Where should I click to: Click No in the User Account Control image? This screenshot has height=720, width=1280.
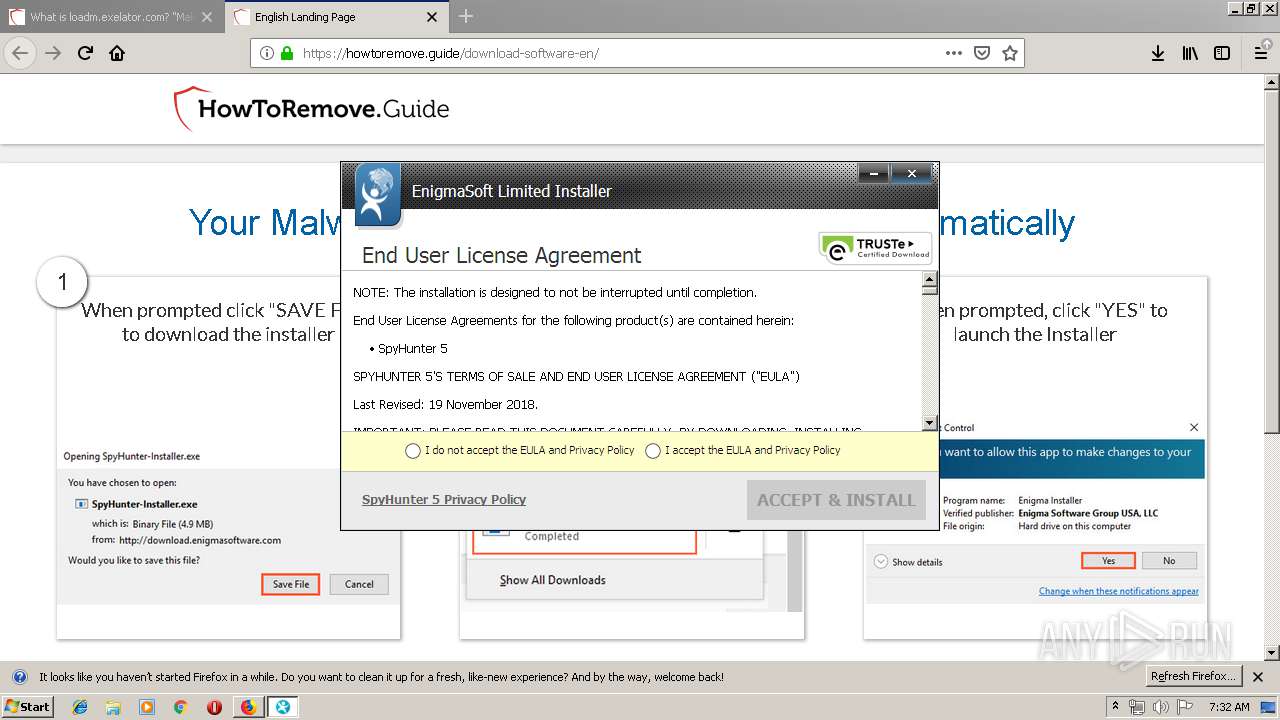1169,561
